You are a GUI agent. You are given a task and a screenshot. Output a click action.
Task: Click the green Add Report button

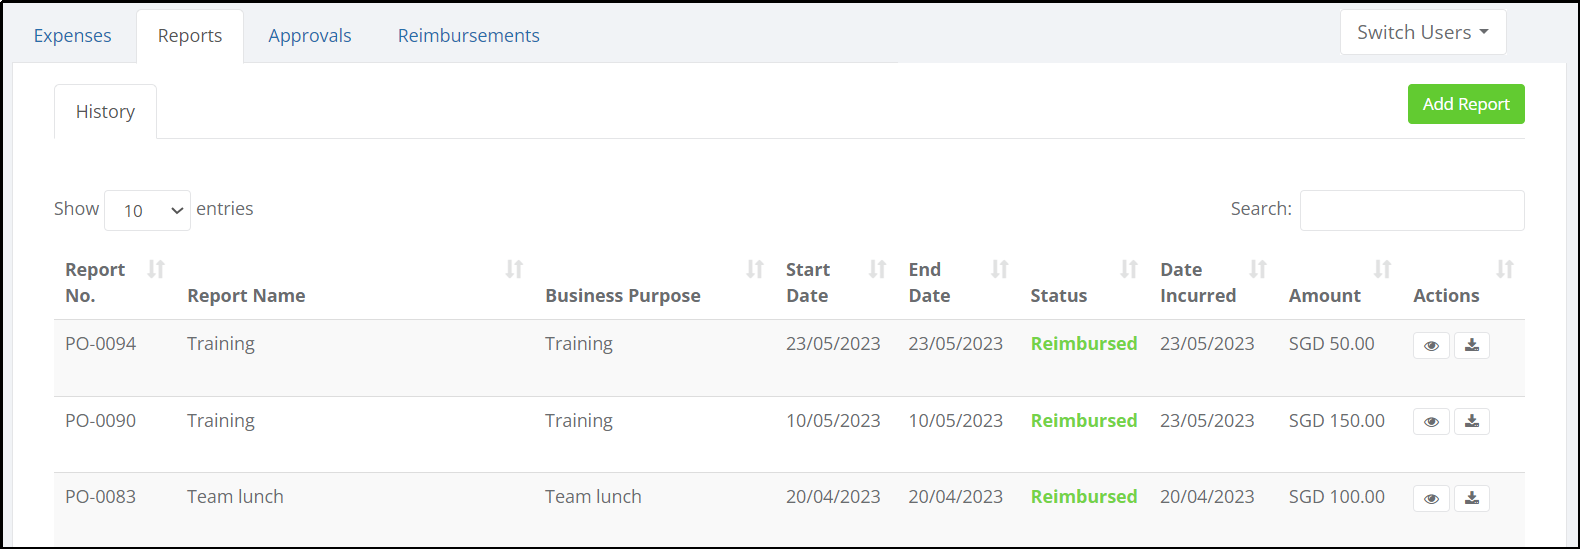[x=1466, y=104]
